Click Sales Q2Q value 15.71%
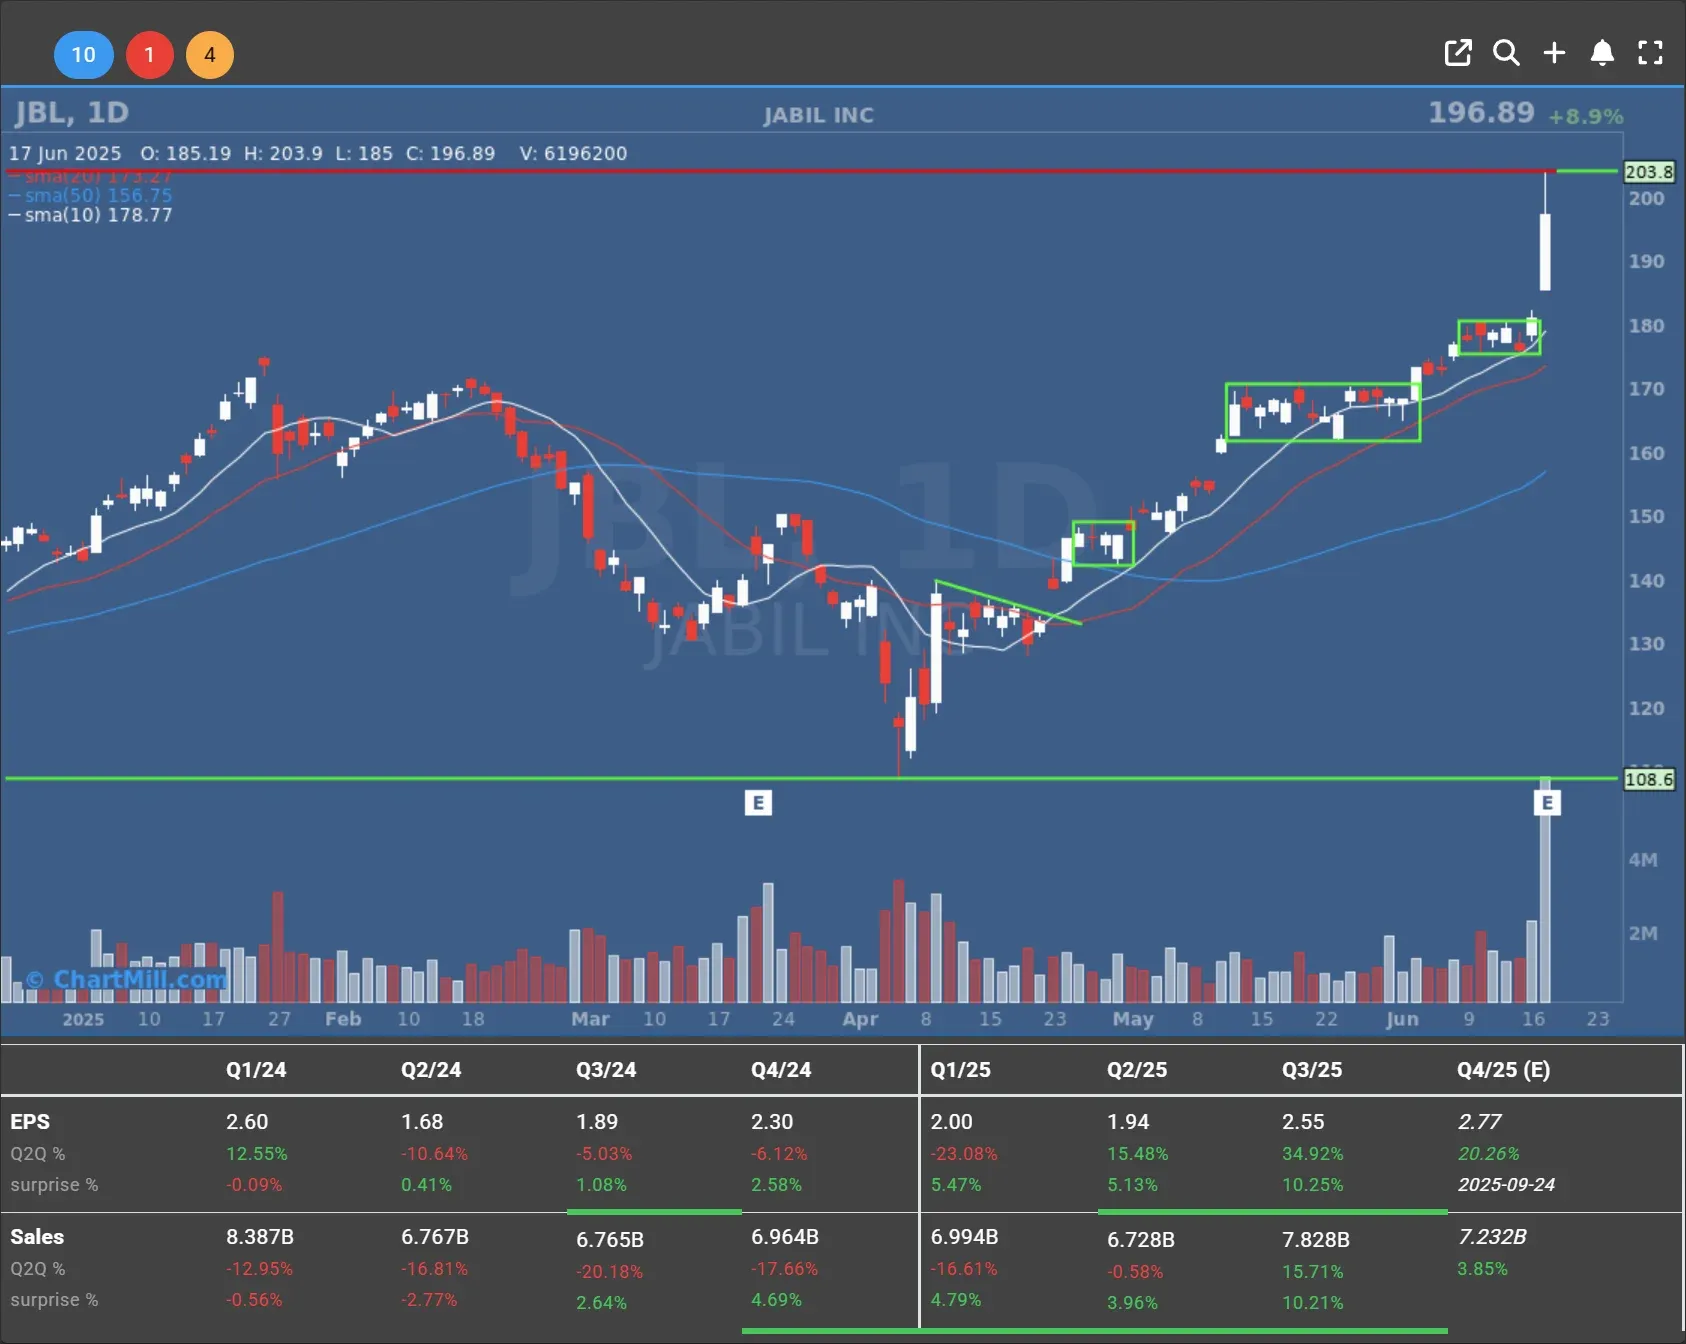Viewport: 1686px width, 1344px height. (x=1313, y=1272)
